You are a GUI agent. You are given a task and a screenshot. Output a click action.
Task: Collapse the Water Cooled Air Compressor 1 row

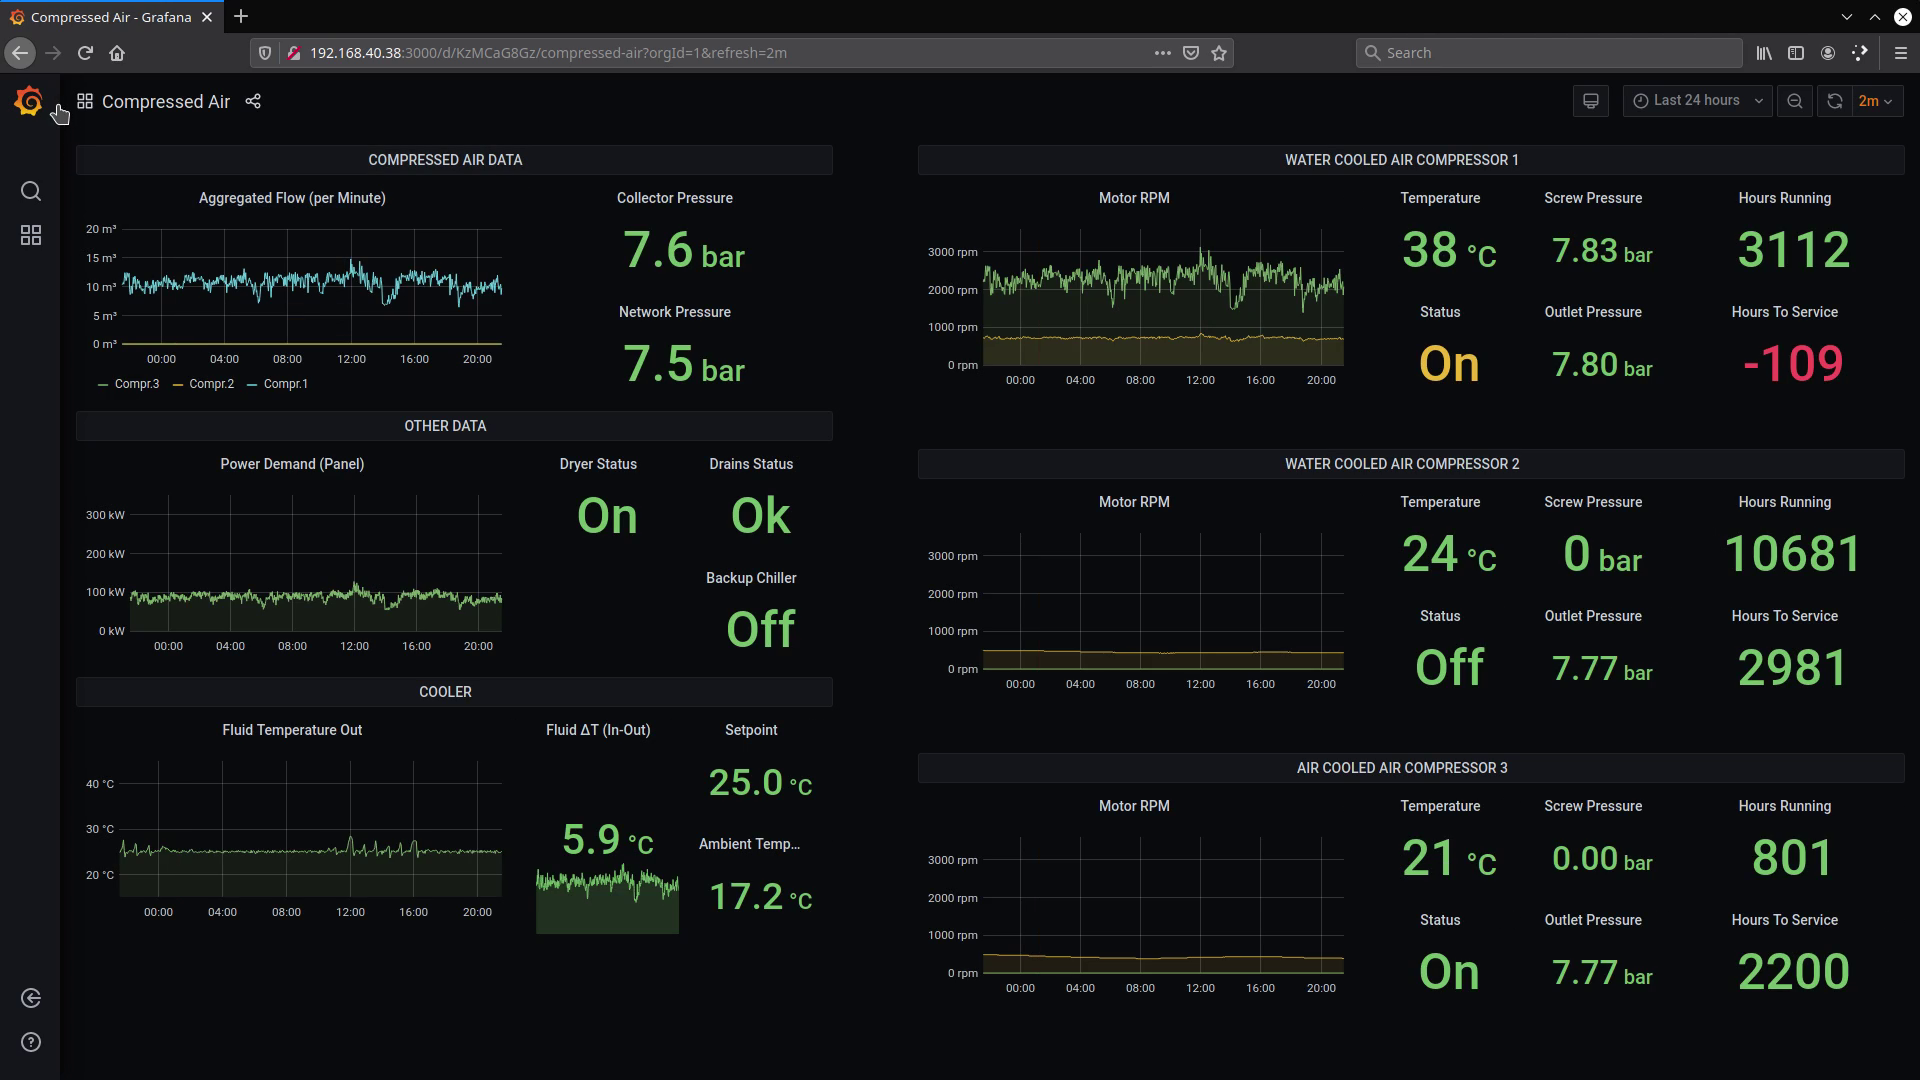tap(1401, 160)
